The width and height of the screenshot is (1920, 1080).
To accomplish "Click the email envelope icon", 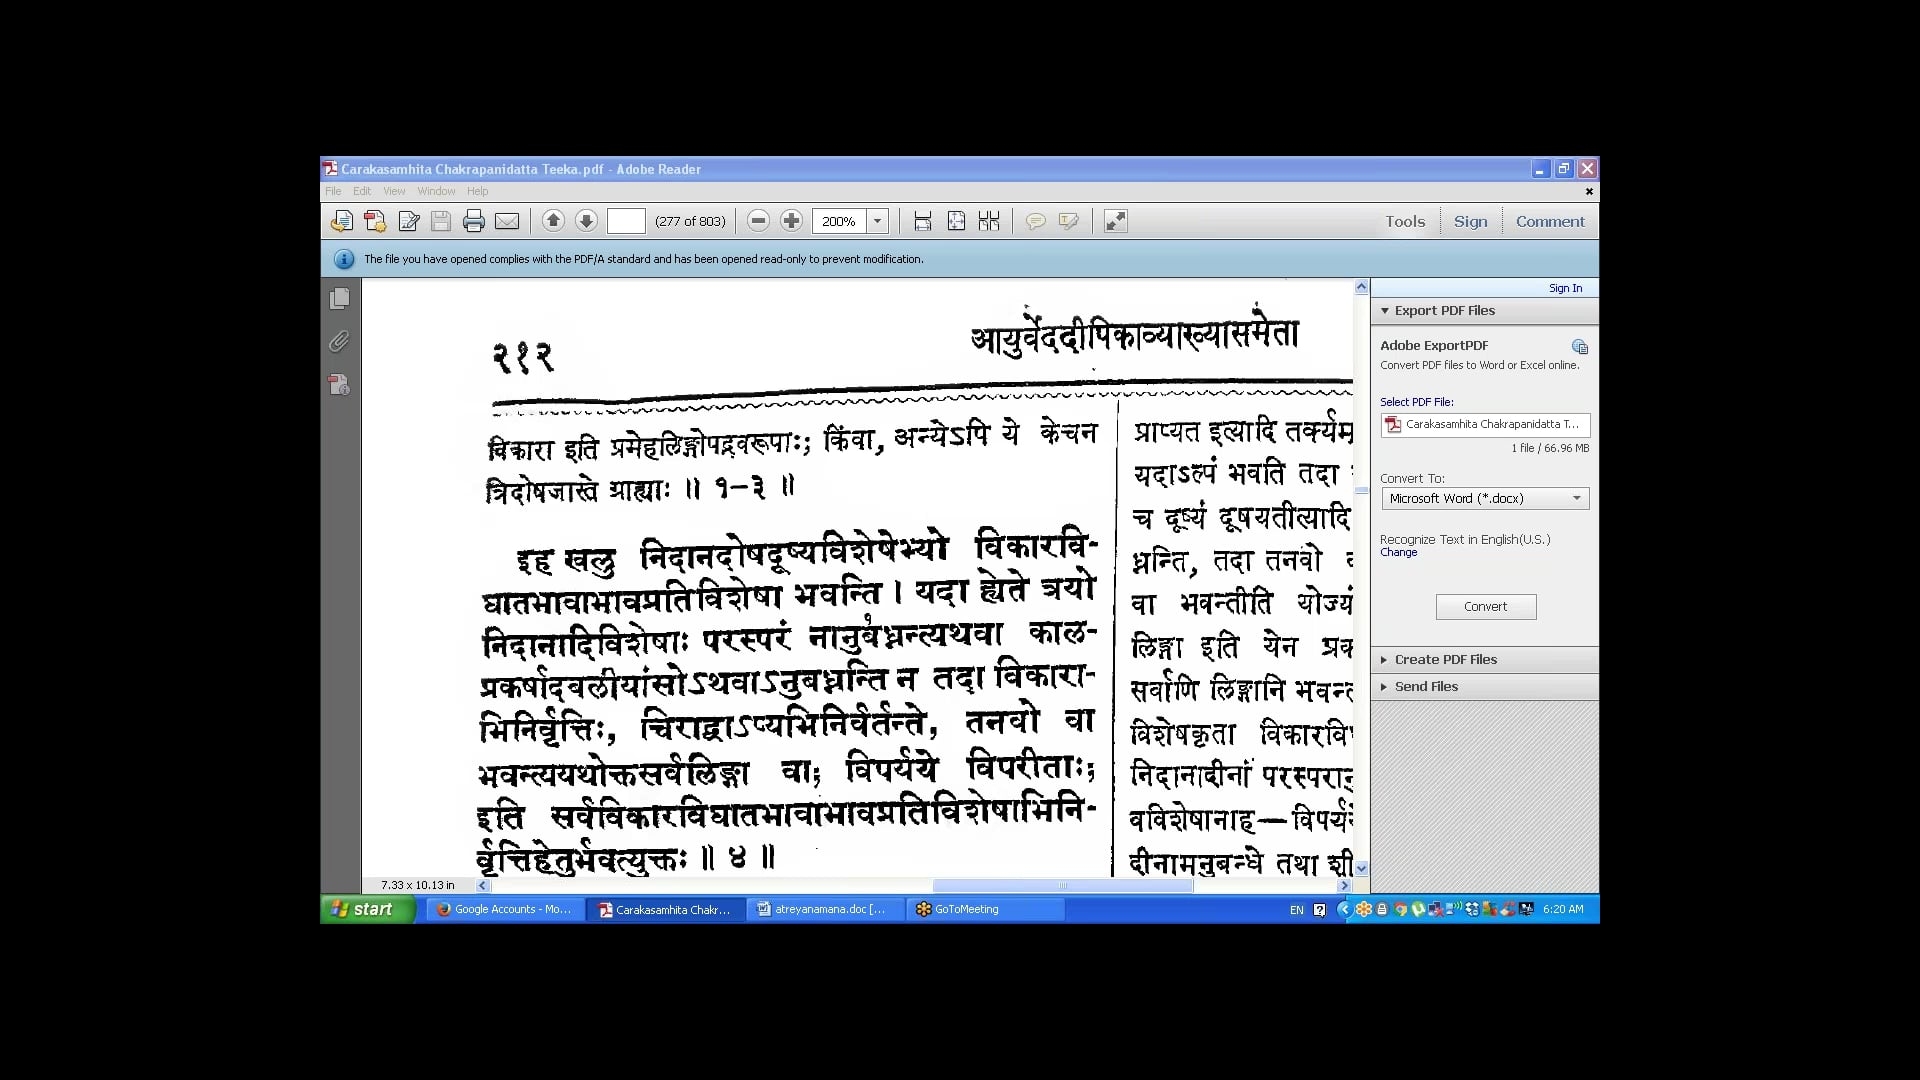I will [x=507, y=221].
